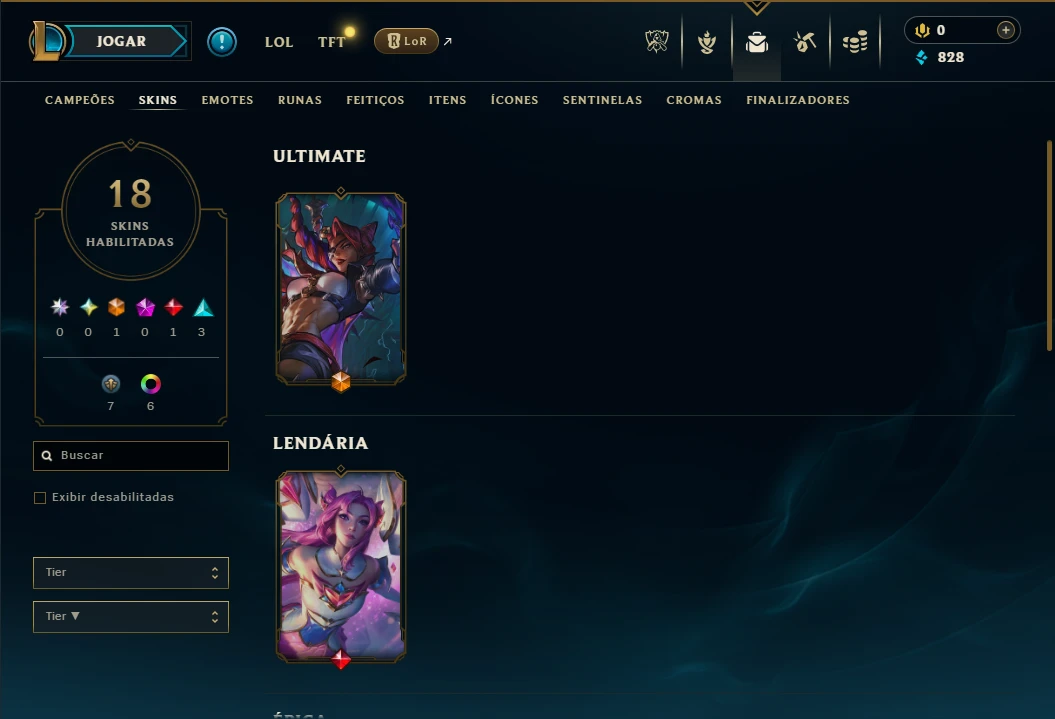Image resolution: width=1055 pixels, height=719 pixels.
Task: Open the collection backpack icon
Action: coord(757,42)
